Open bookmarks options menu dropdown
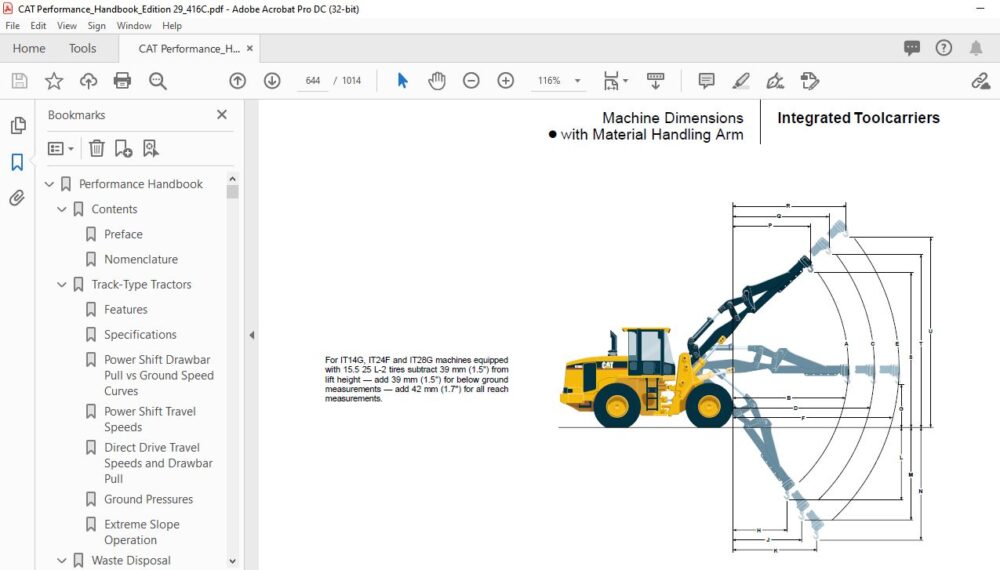Image resolution: width=1000 pixels, height=570 pixels. click(61, 149)
